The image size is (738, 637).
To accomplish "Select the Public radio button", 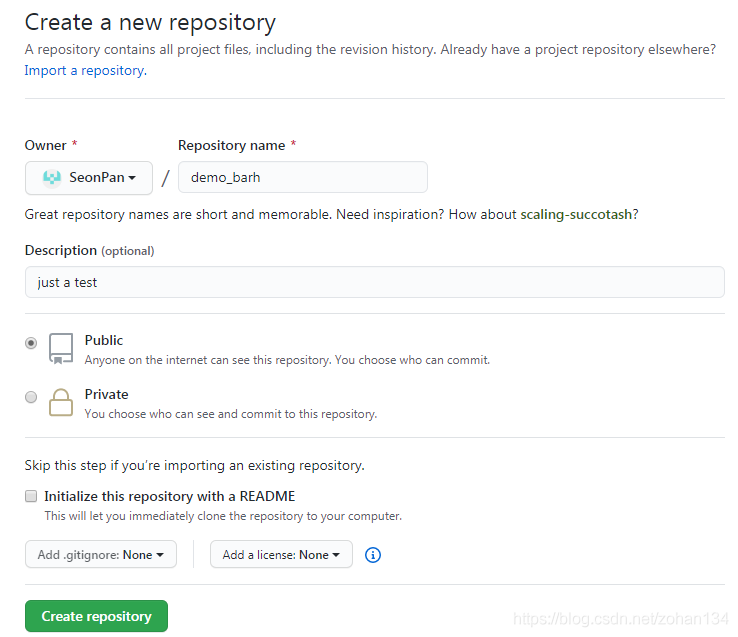I will point(31,342).
